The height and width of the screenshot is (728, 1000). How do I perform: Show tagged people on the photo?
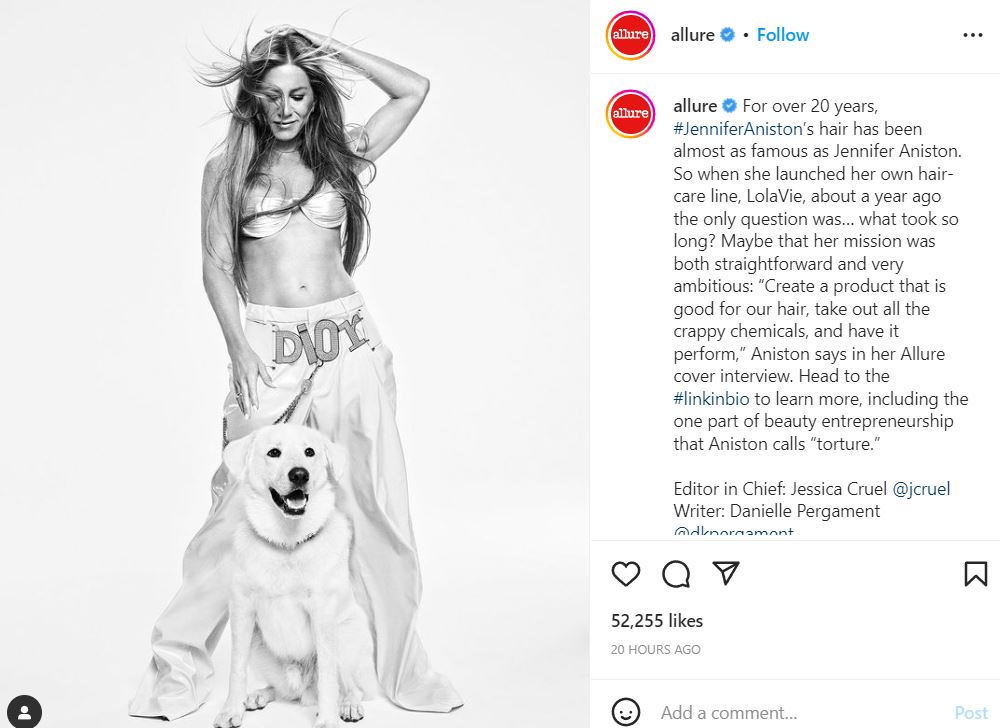[24, 711]
